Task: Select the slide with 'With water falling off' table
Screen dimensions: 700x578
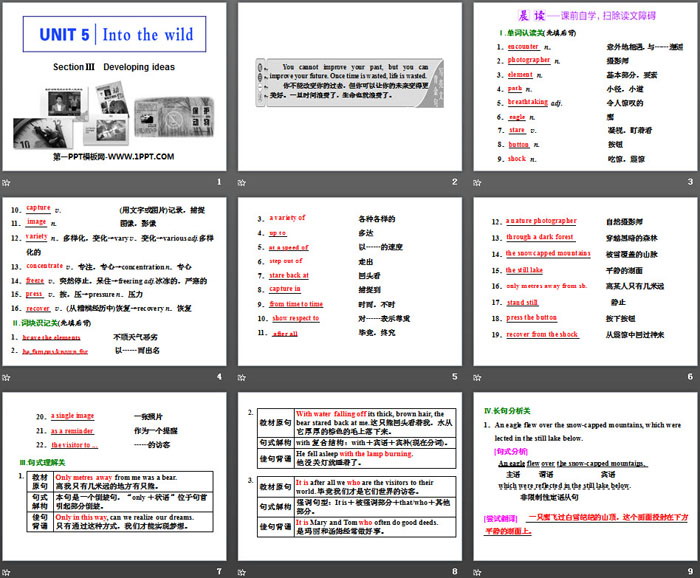Action: 350,478
